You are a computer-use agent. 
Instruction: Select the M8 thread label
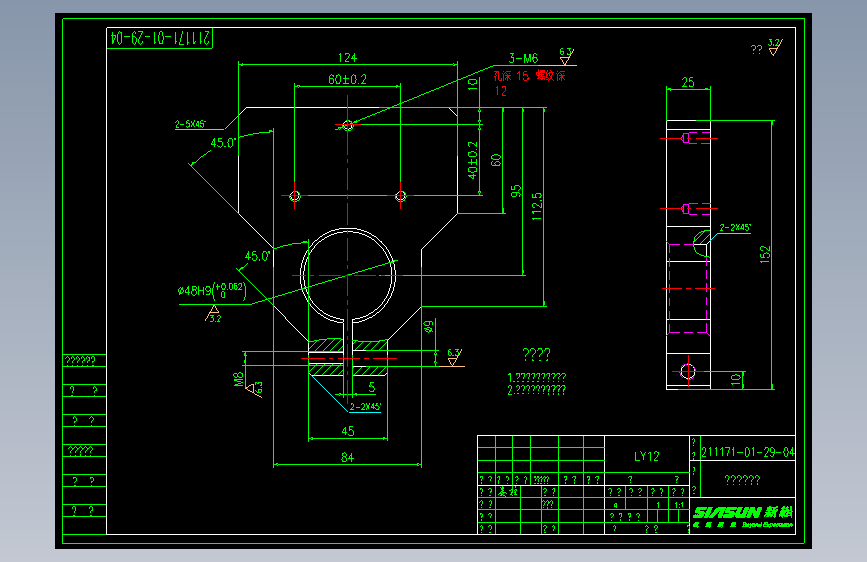[238, 379]
